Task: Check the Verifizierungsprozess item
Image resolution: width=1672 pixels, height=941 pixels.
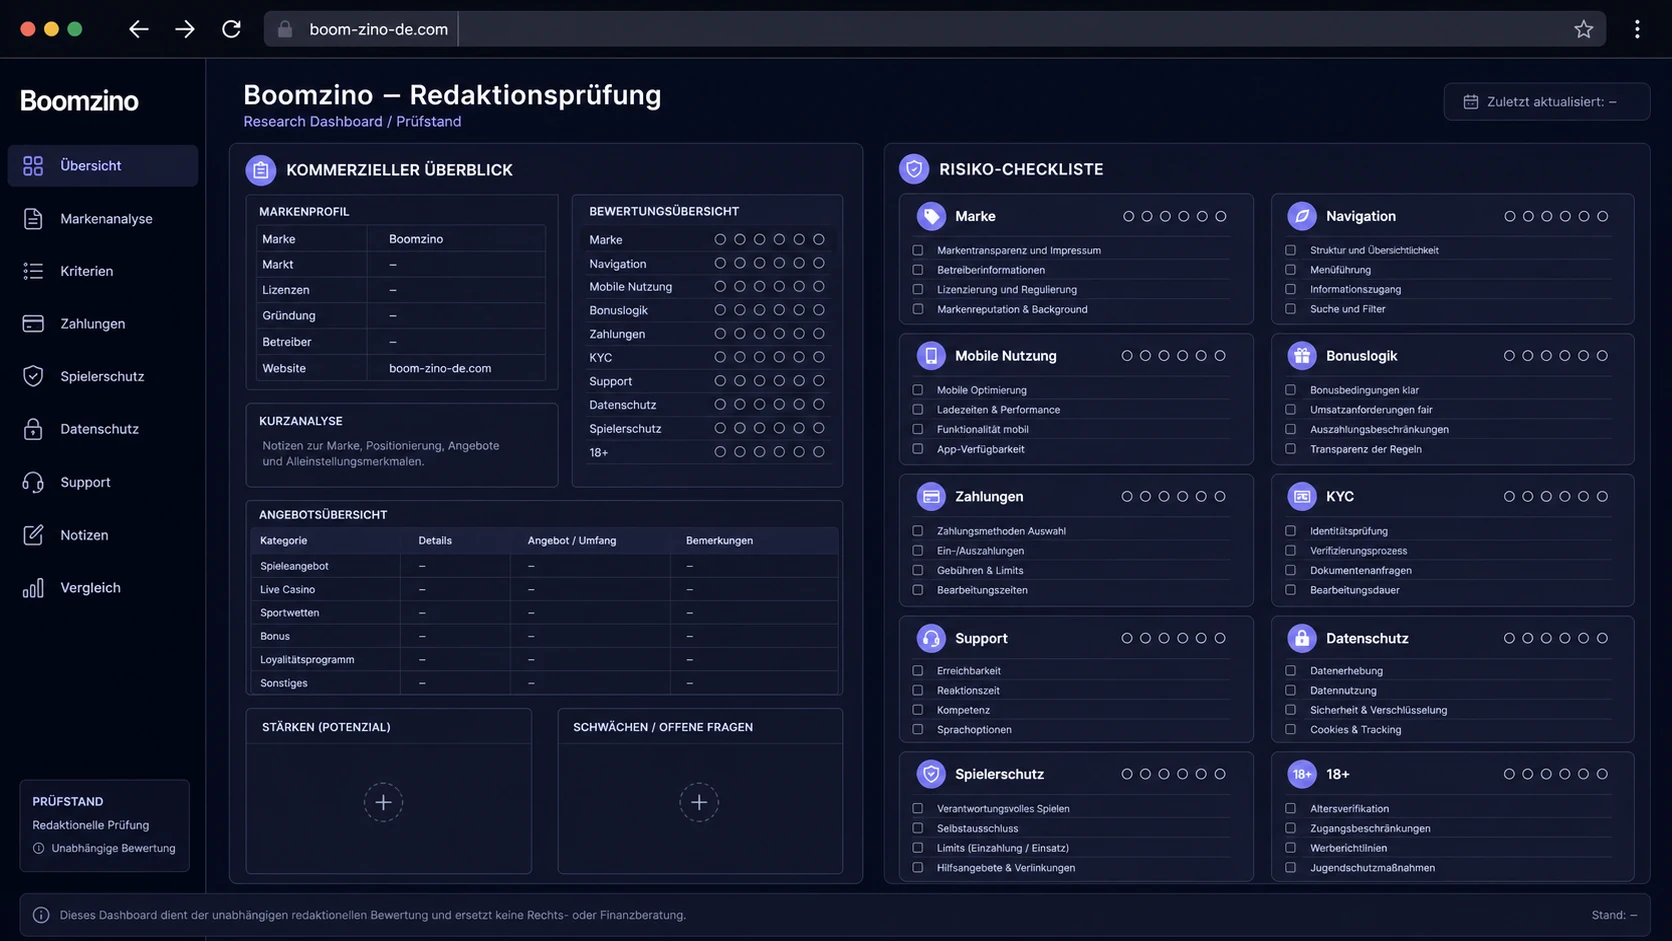Action: [x=1290, y=551]
